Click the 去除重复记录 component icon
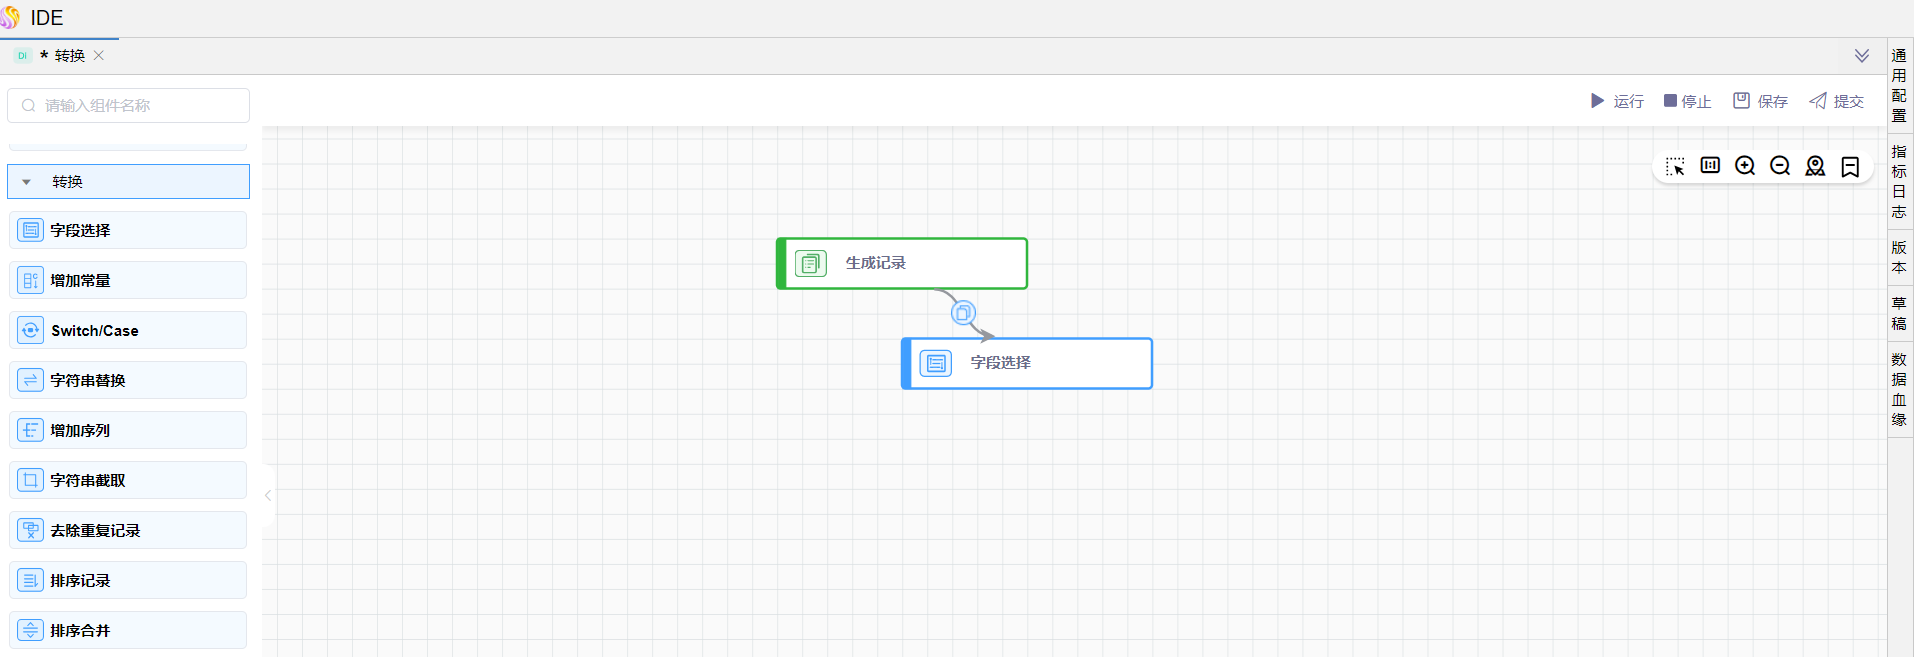This screenshot has height=657, width=1914. [x=31, y=530]
